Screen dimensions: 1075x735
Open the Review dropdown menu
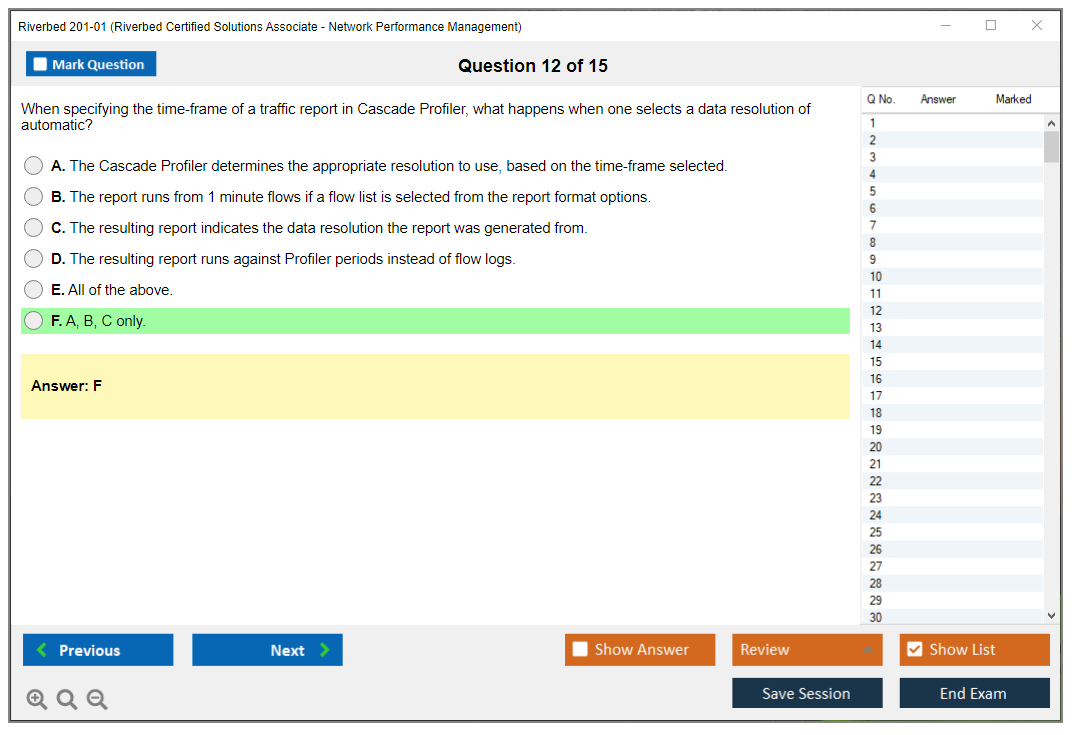pyautogui.click(x=806, y=650)
